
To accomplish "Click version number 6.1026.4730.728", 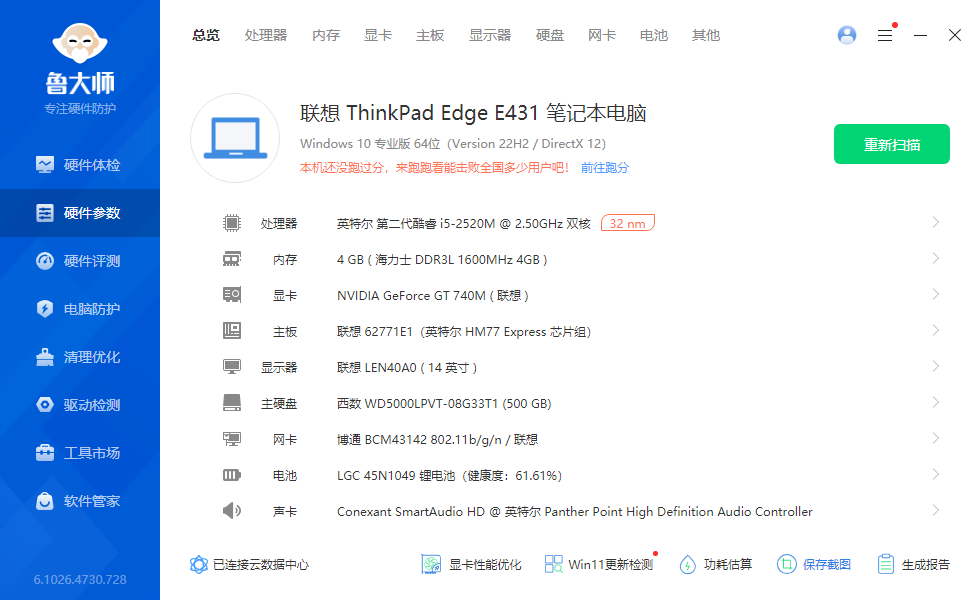I will point(80,579).
